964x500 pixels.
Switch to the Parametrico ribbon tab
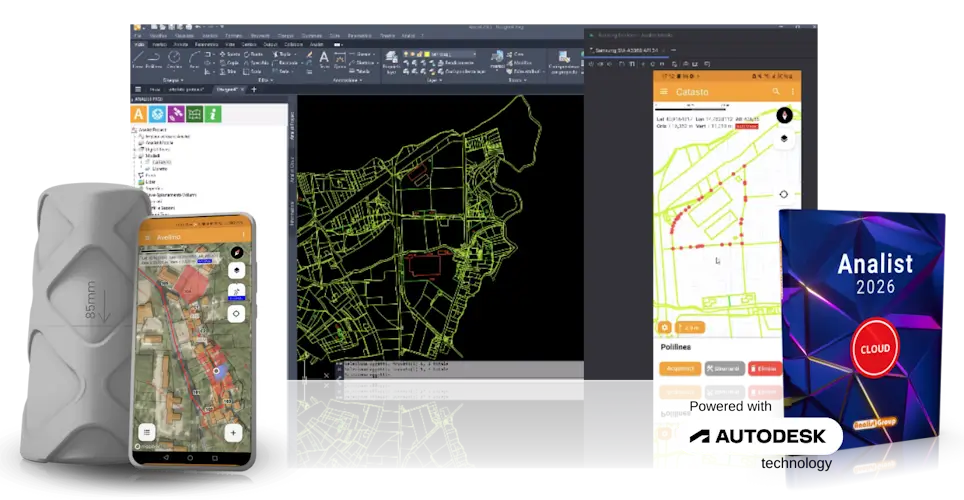[x=207, y=44]
